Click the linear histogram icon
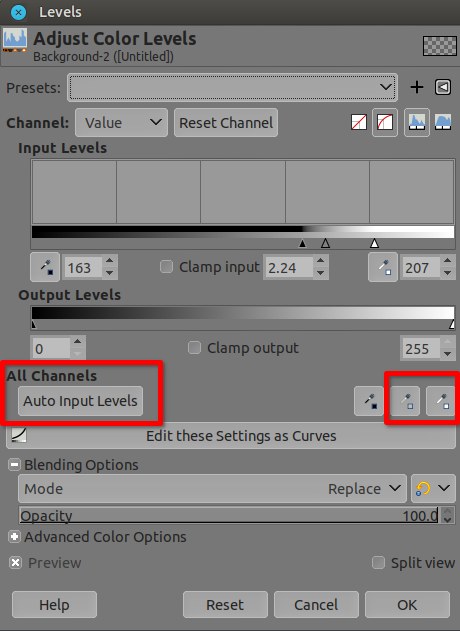 (x=417, y=122)
